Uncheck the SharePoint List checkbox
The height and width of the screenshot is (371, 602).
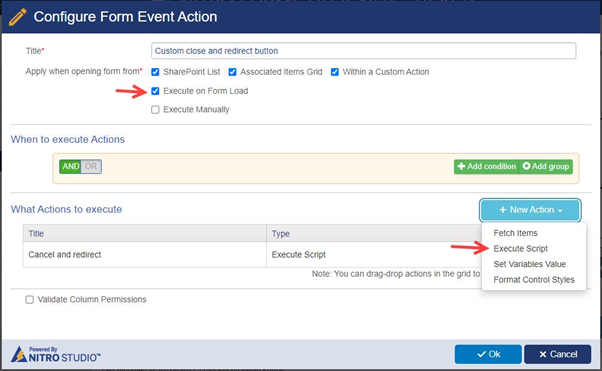(x=155, y=72)
